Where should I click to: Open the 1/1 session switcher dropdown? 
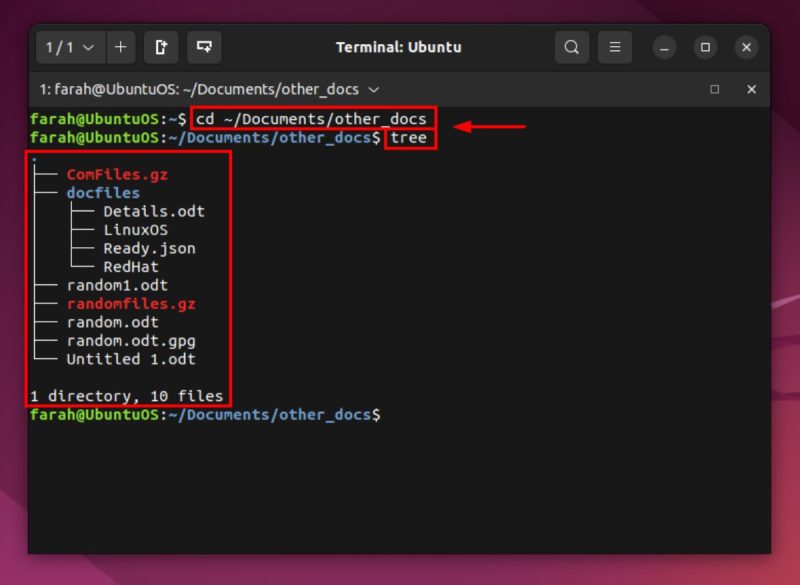coord(69,47)
